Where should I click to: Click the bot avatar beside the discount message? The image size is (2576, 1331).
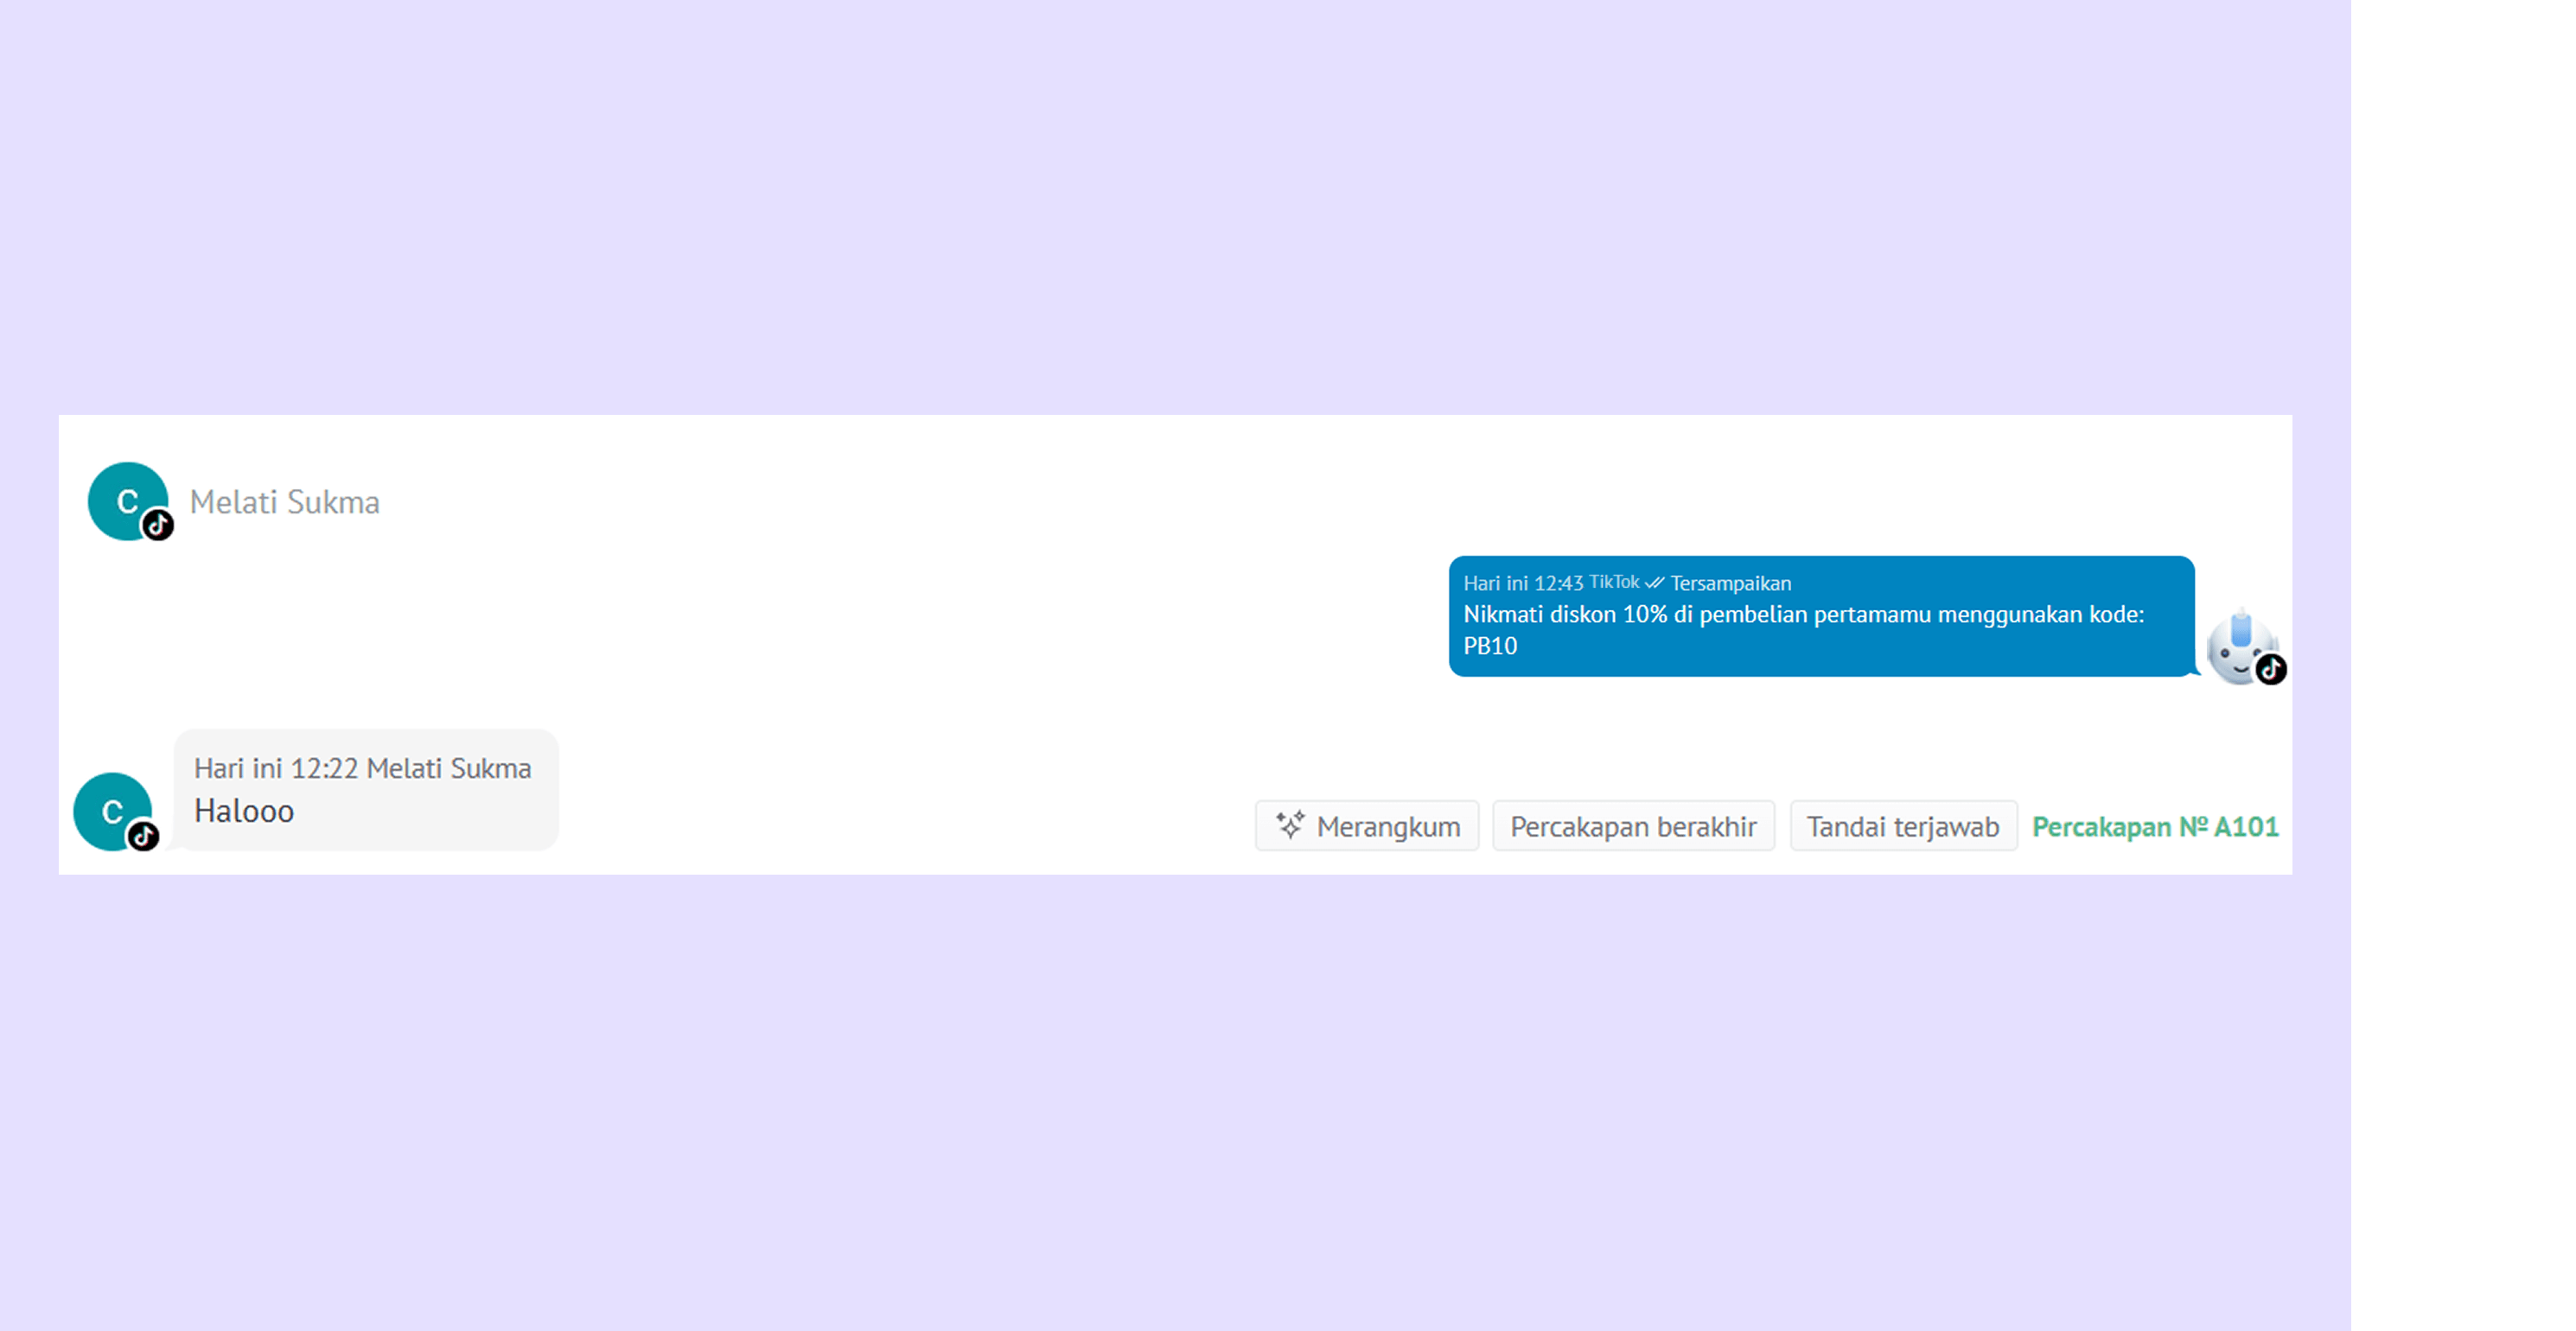pos(2244,647)
